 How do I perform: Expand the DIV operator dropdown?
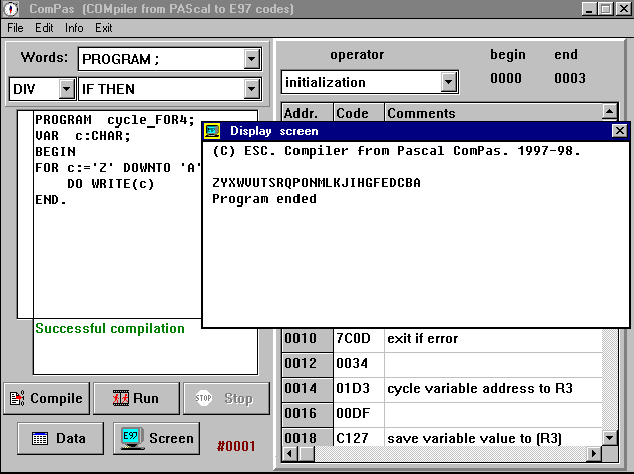pos(66,89)
